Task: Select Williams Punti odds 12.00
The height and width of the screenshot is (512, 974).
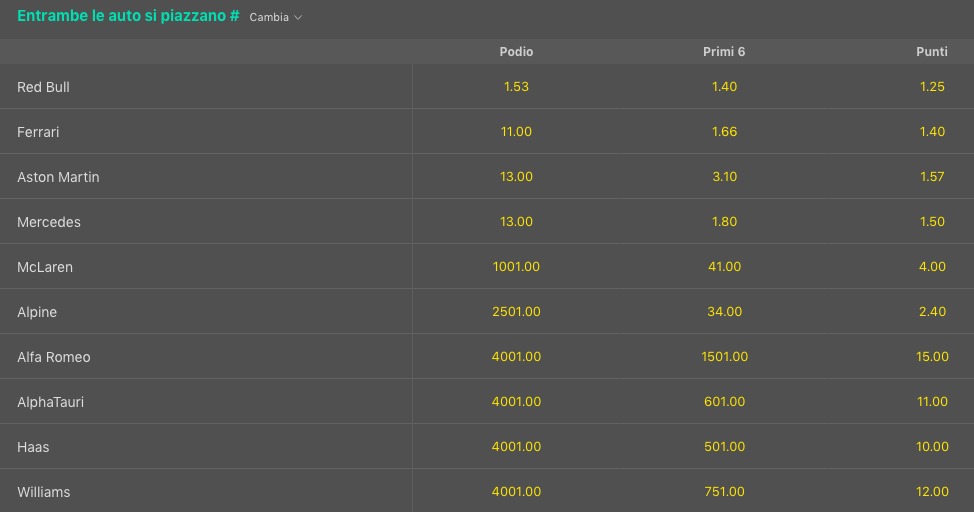Action: 932,492
